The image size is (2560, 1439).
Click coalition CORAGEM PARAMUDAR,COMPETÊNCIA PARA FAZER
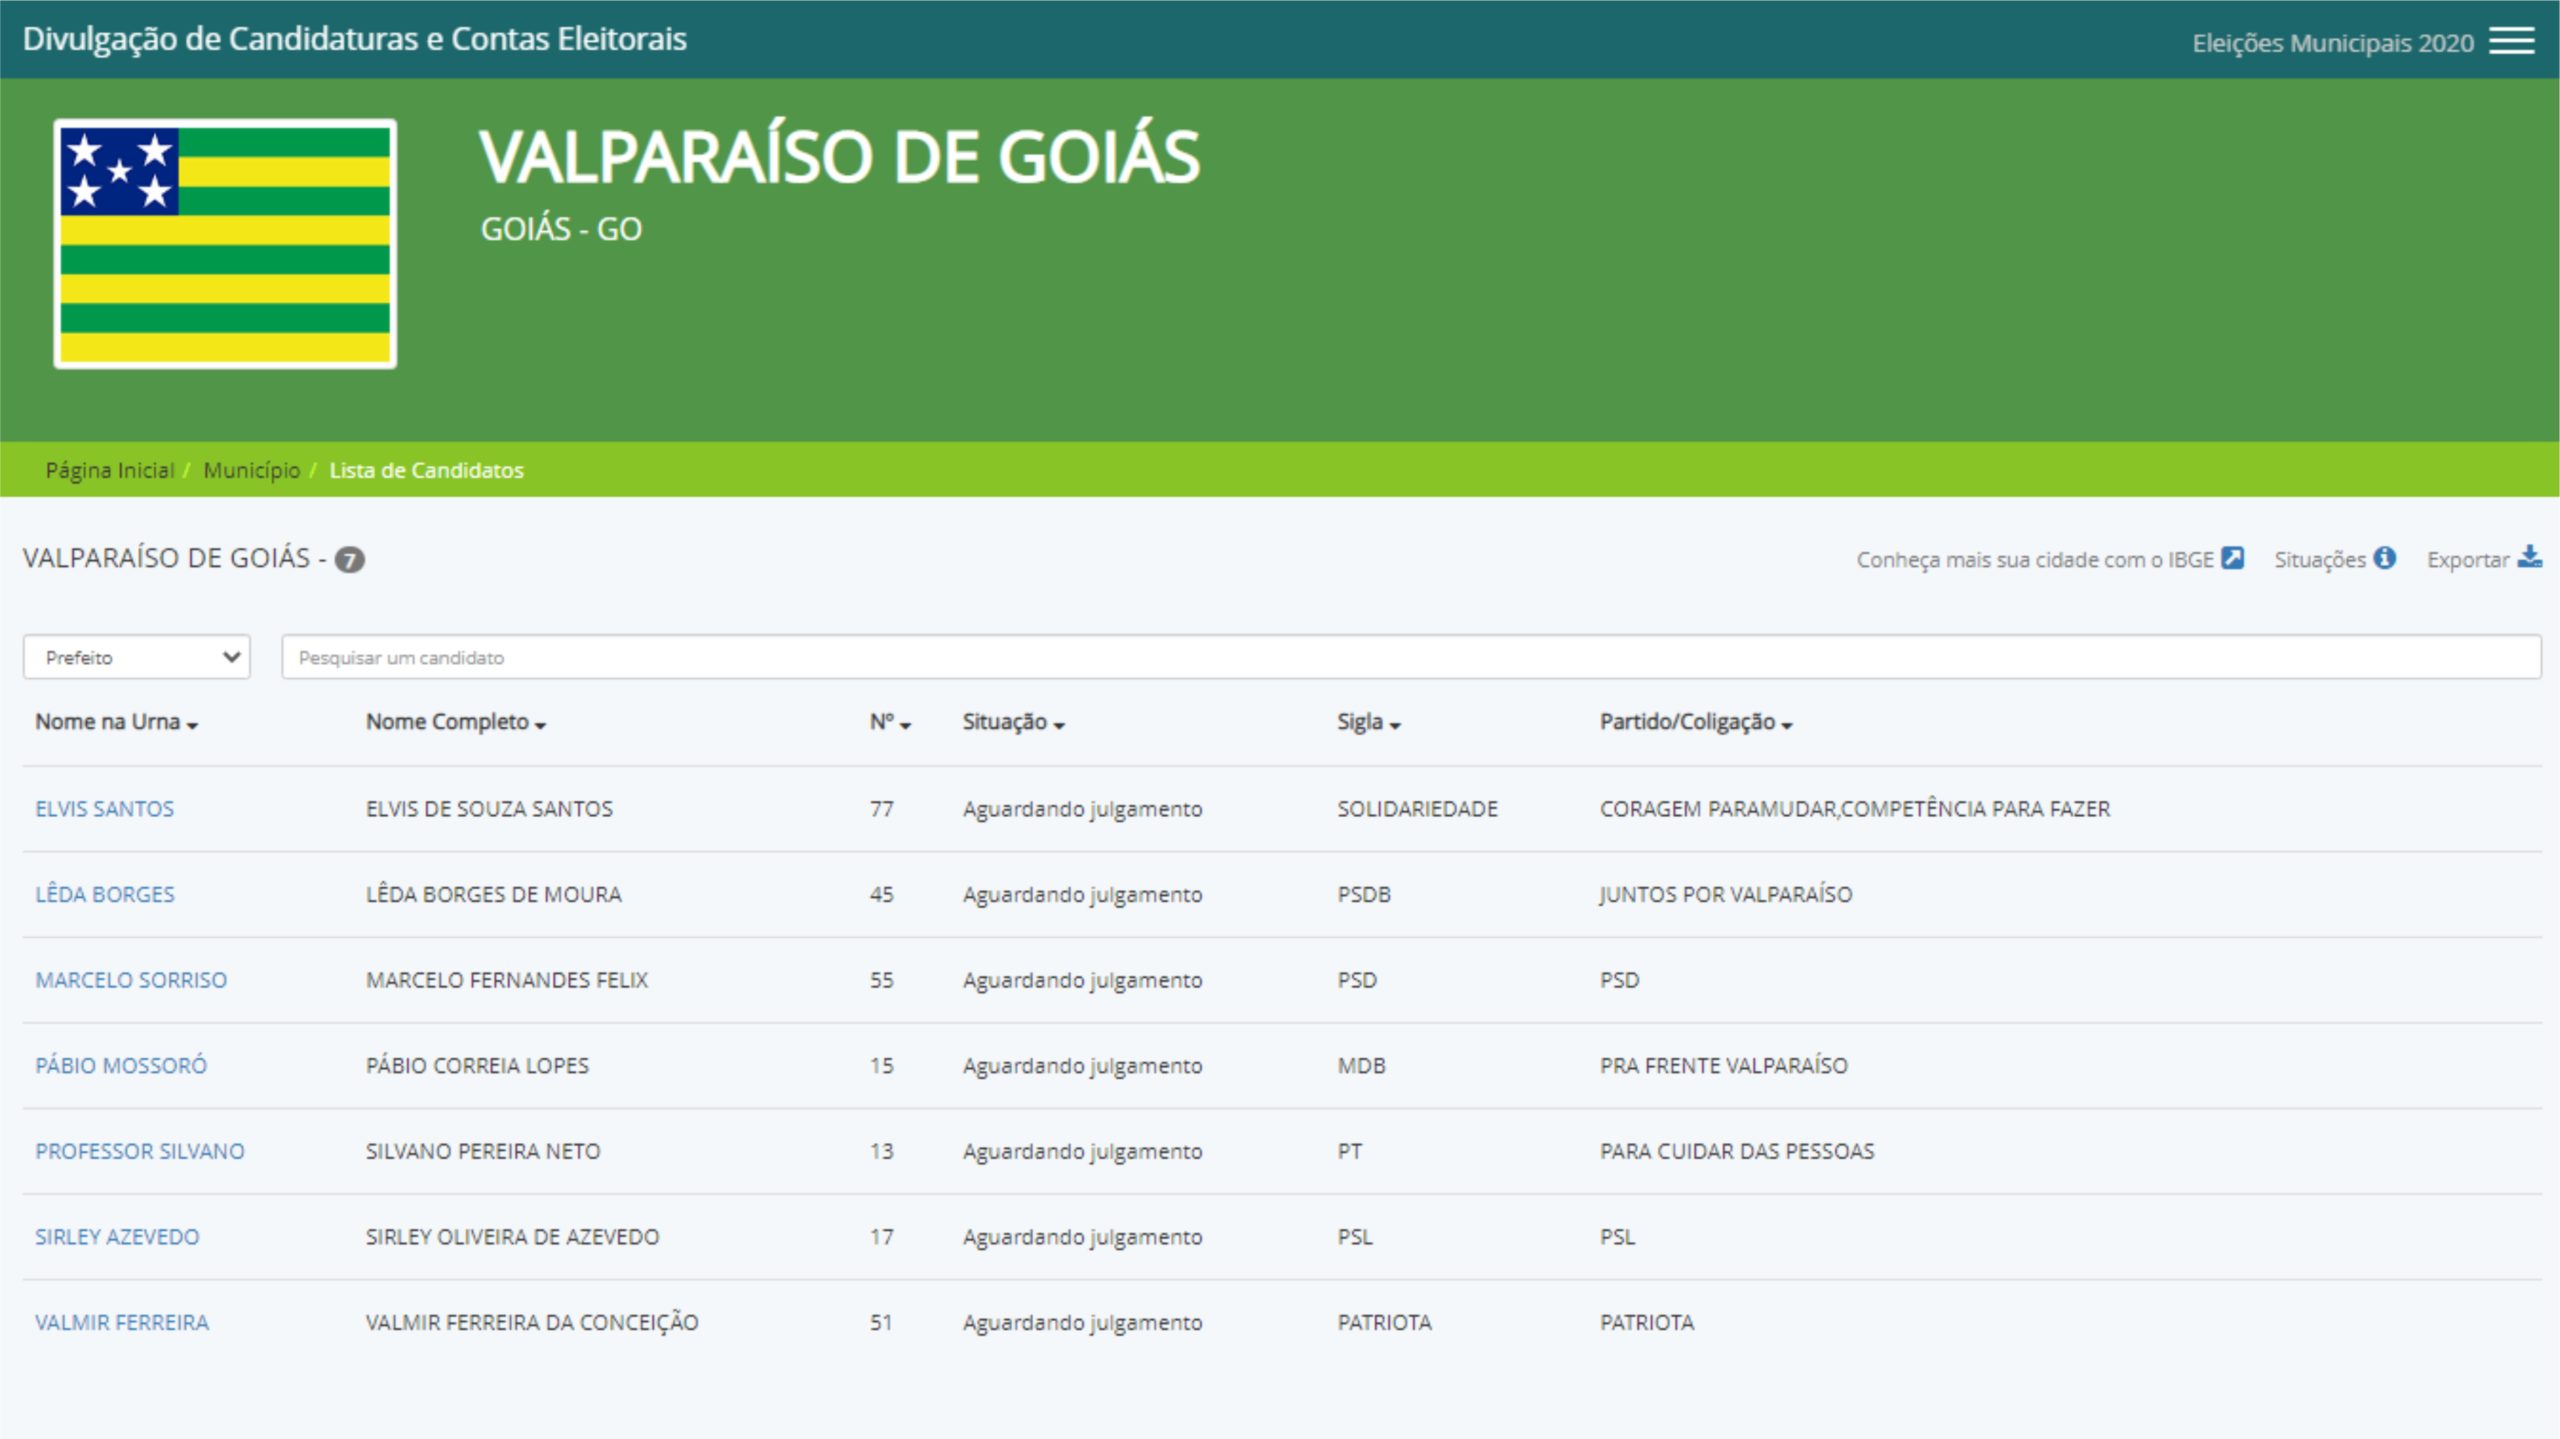[1855, 809]
